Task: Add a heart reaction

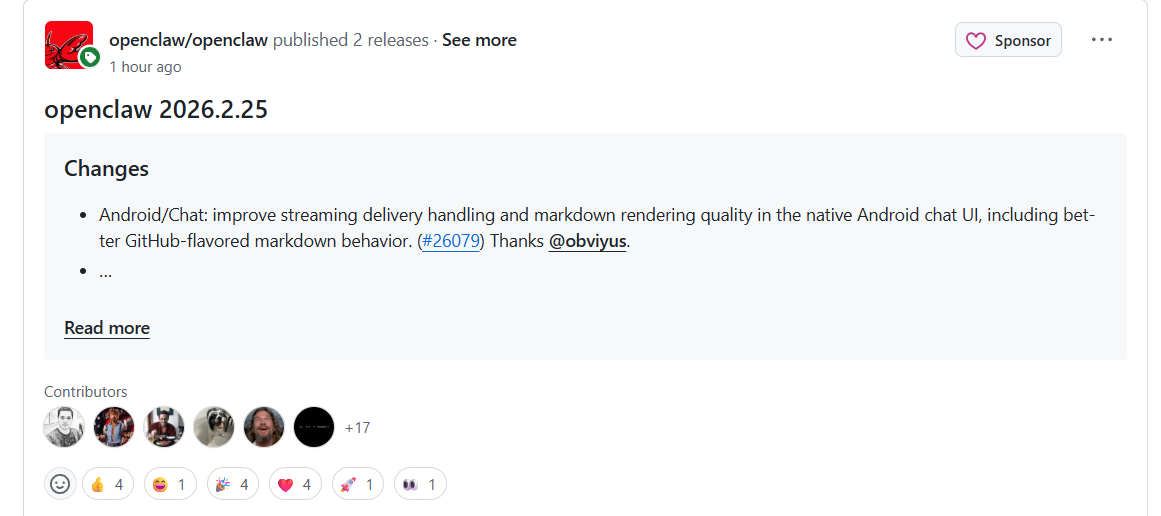Action: 295,485
